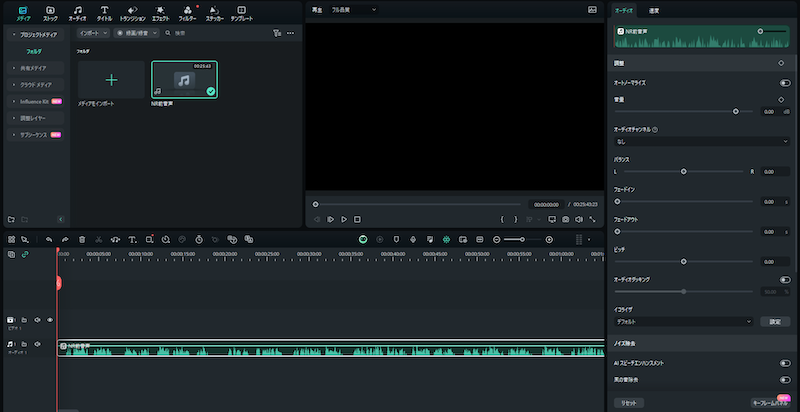Toggle the Audio Ducking (オーディオダッキング) switch
800x412 pixels.
(785, 280)
